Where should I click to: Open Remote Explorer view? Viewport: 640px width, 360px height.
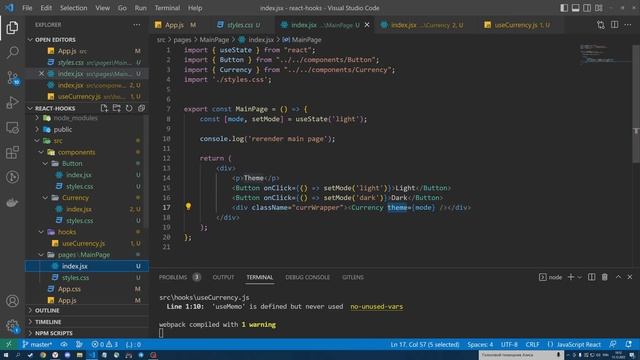pos(12,127)
